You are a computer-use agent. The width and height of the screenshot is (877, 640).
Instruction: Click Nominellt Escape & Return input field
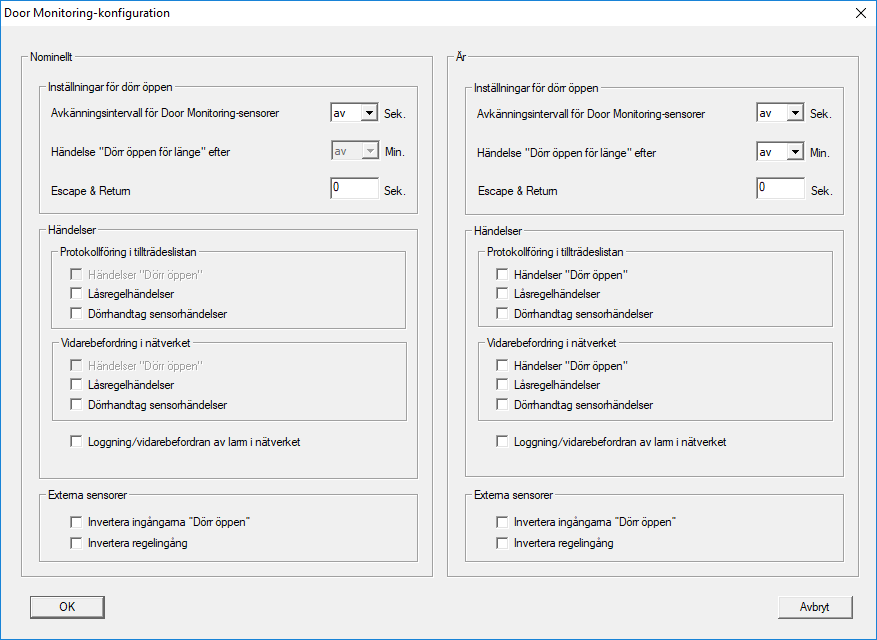(x=354, y=189)
